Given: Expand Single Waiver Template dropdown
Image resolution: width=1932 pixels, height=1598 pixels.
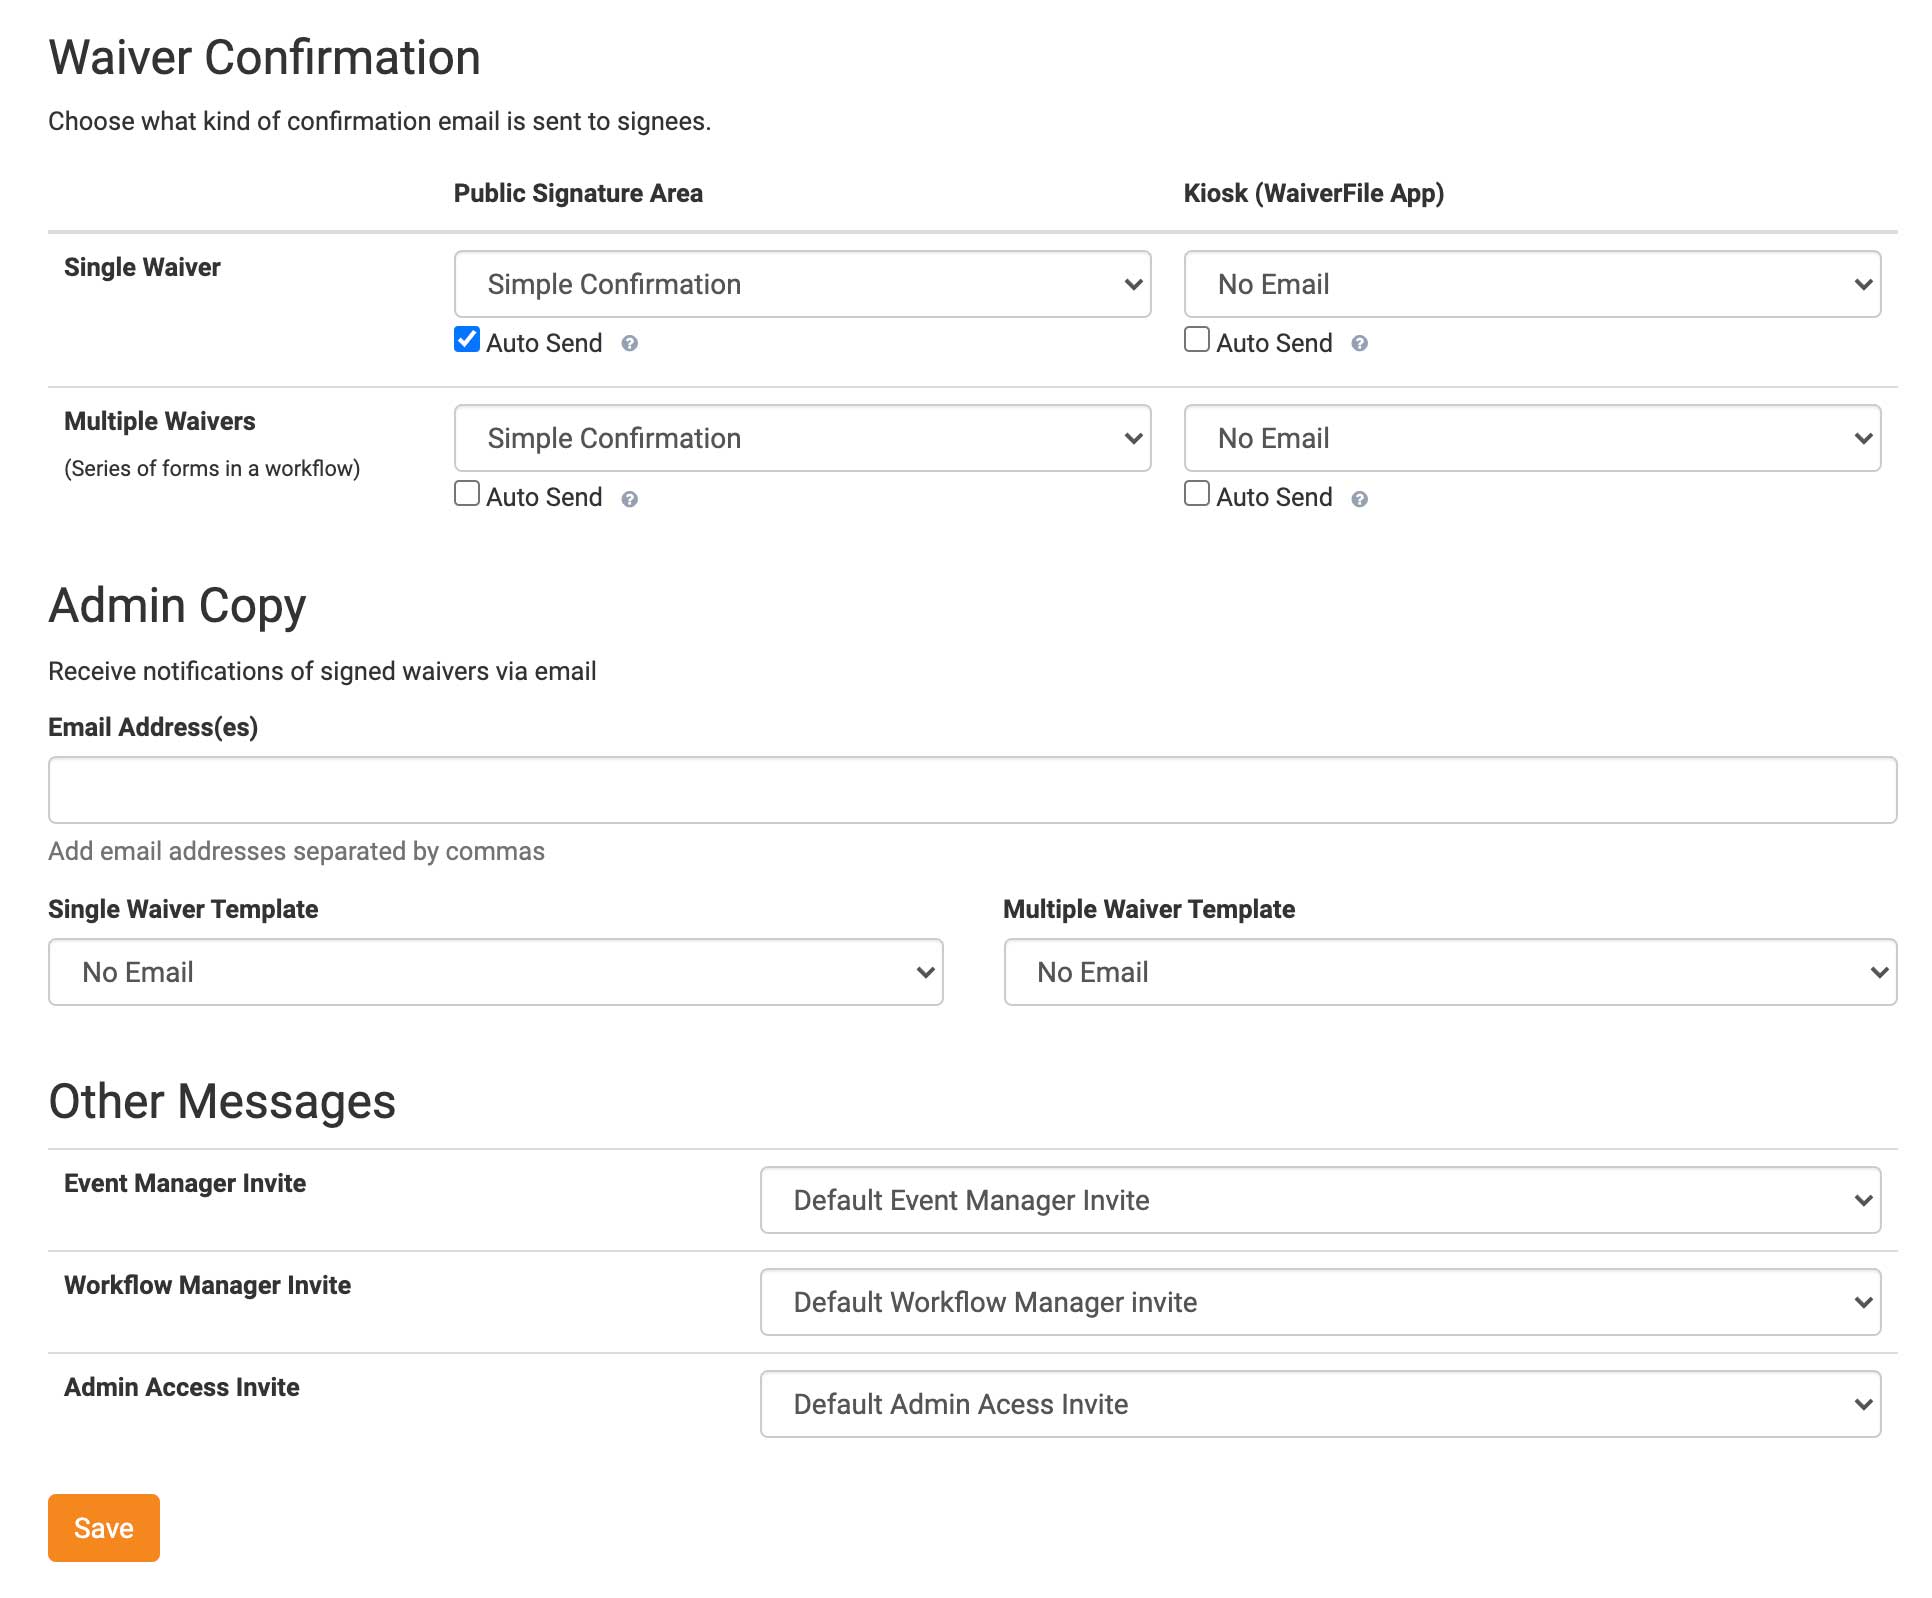Looking at the screenshot, I should (x=495, y=972).
